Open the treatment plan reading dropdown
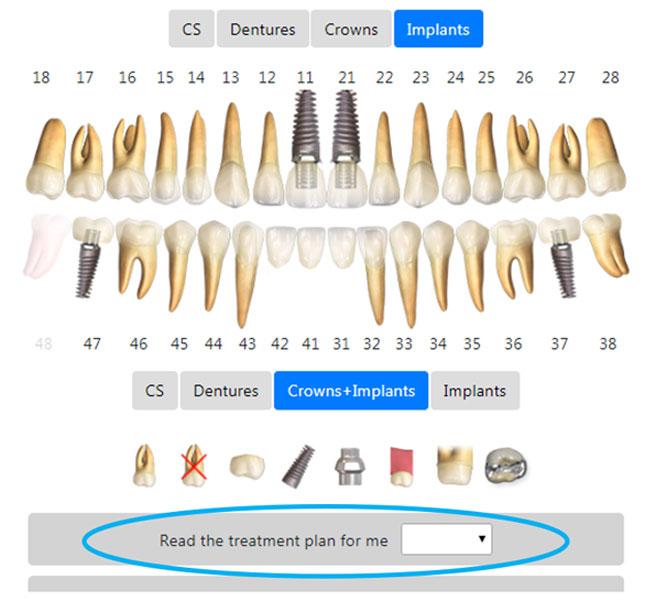 pyautogui.click(x=447, y=539)
